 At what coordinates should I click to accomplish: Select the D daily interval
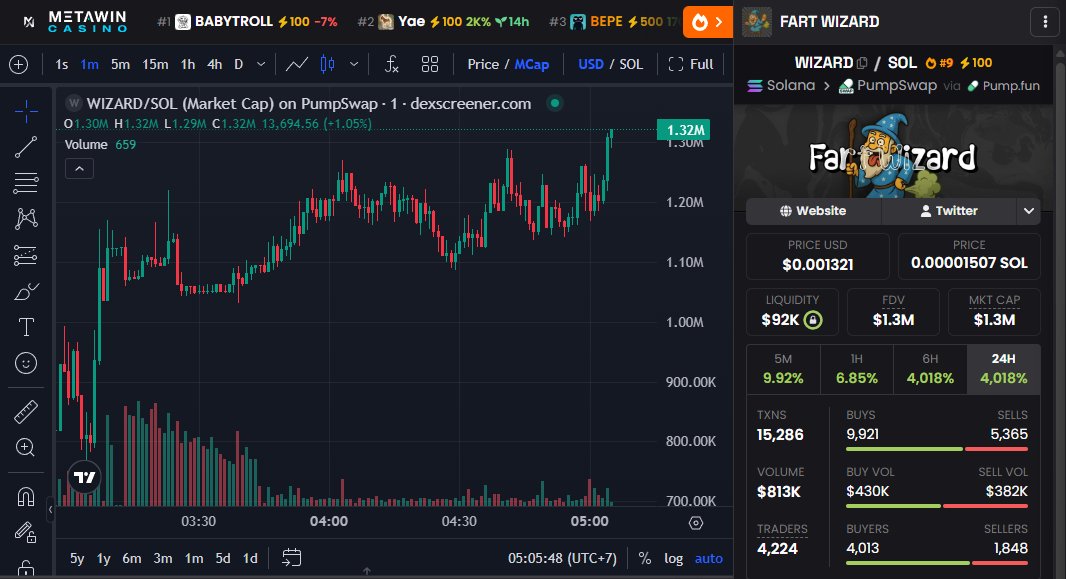(x=239, y=65)
